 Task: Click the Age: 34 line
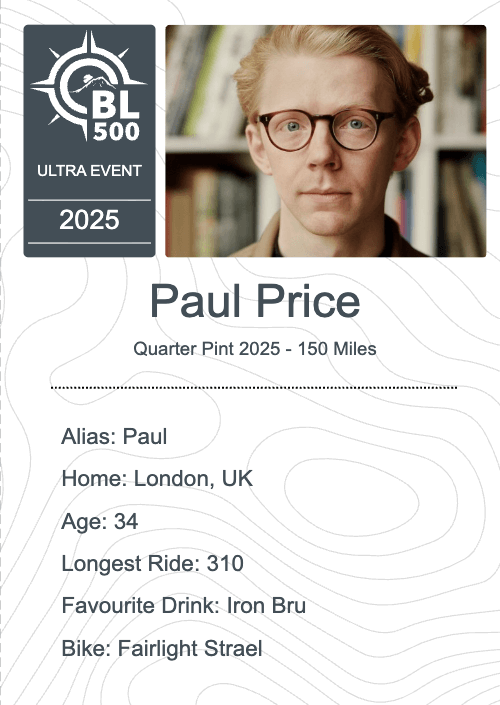tap(100, 522)
